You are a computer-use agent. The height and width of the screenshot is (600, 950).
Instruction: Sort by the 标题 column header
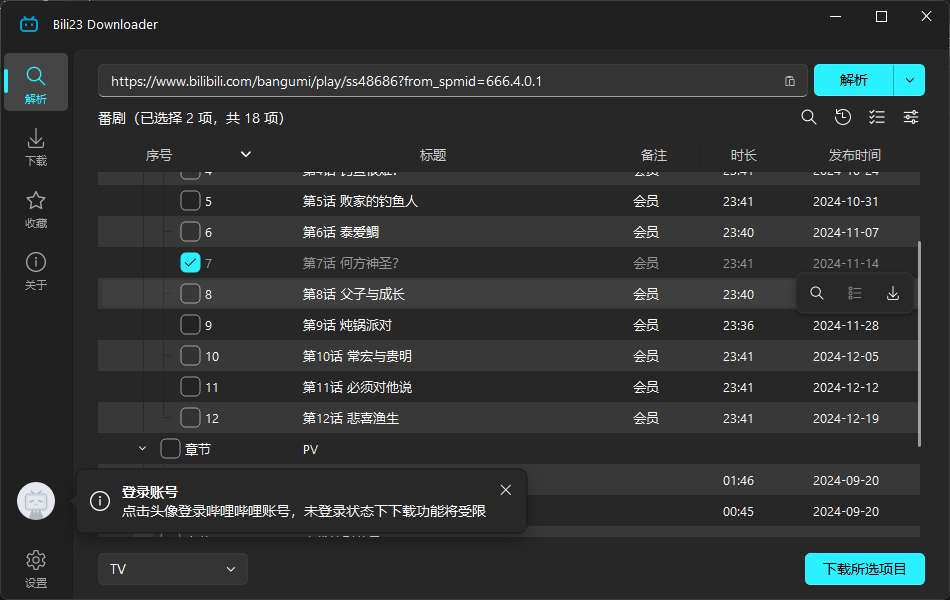tap(433, 155)
